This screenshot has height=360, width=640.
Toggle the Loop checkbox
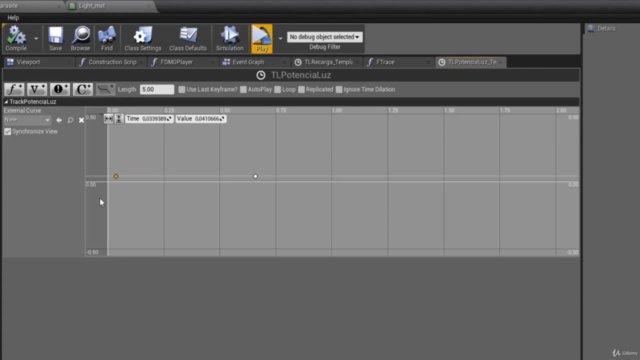(x=278, y=89)
